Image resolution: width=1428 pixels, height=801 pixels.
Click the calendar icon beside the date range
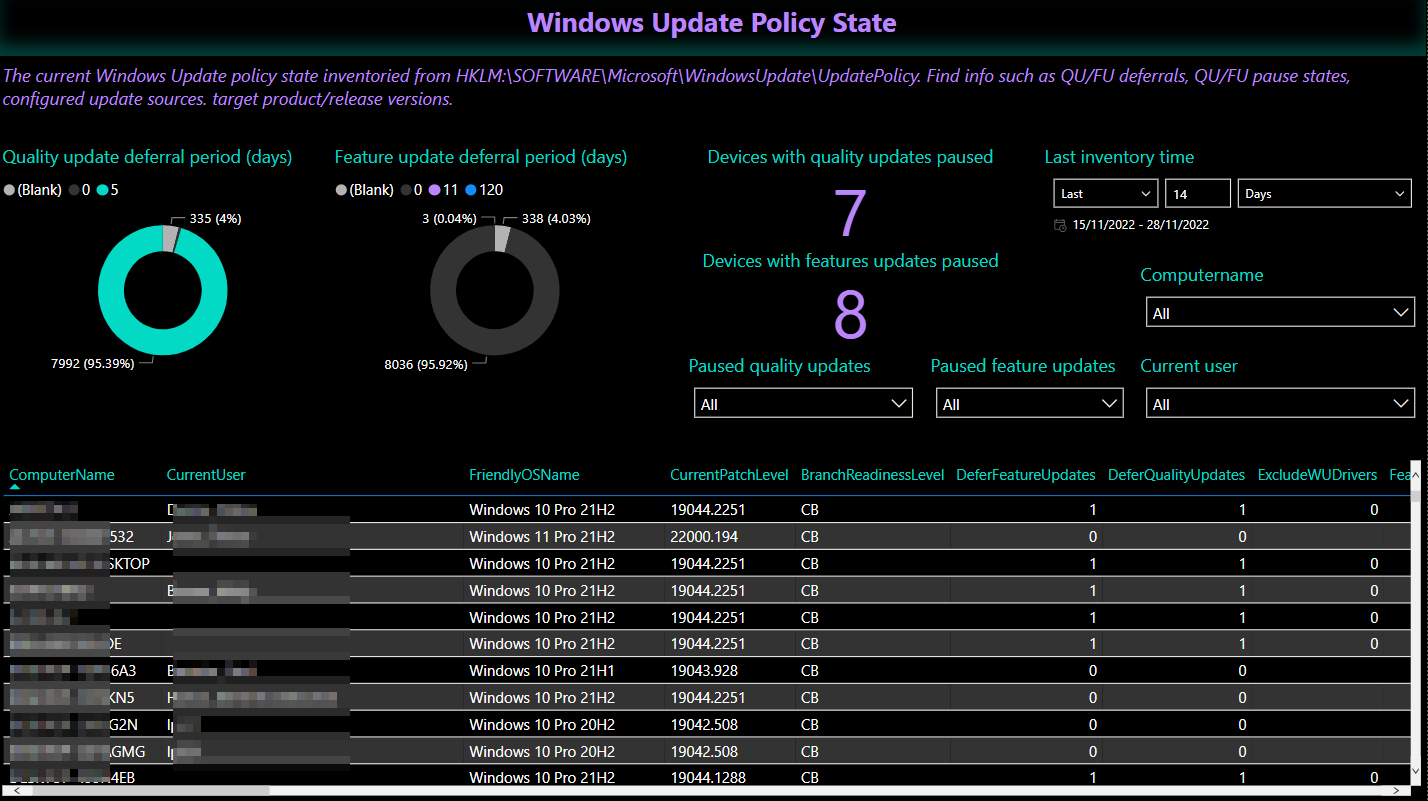1060,225
